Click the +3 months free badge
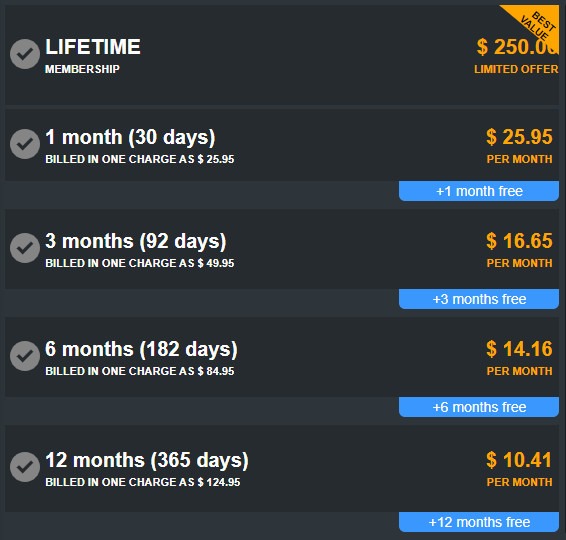This screenshot has height=540, width=566. tap(479, 299)
